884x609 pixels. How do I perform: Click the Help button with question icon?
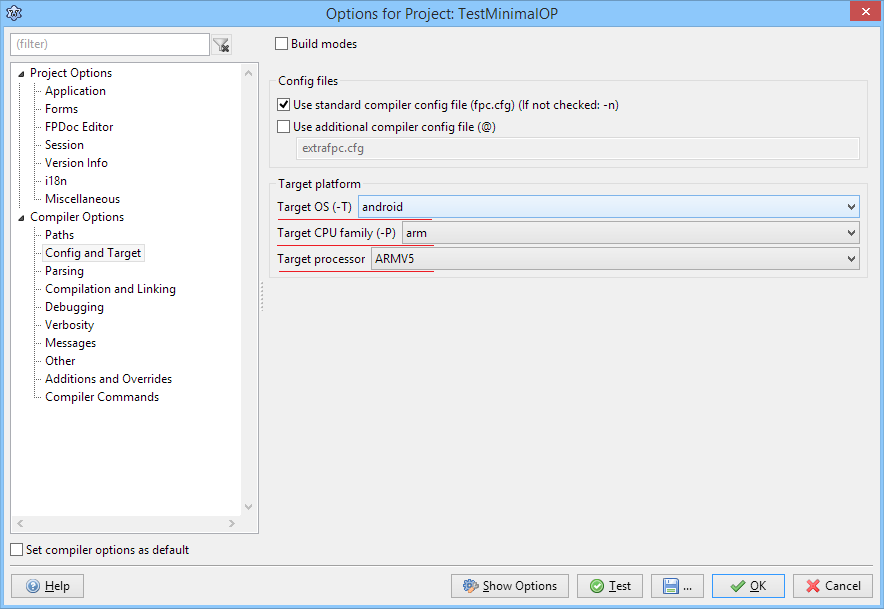click(47, 586)
